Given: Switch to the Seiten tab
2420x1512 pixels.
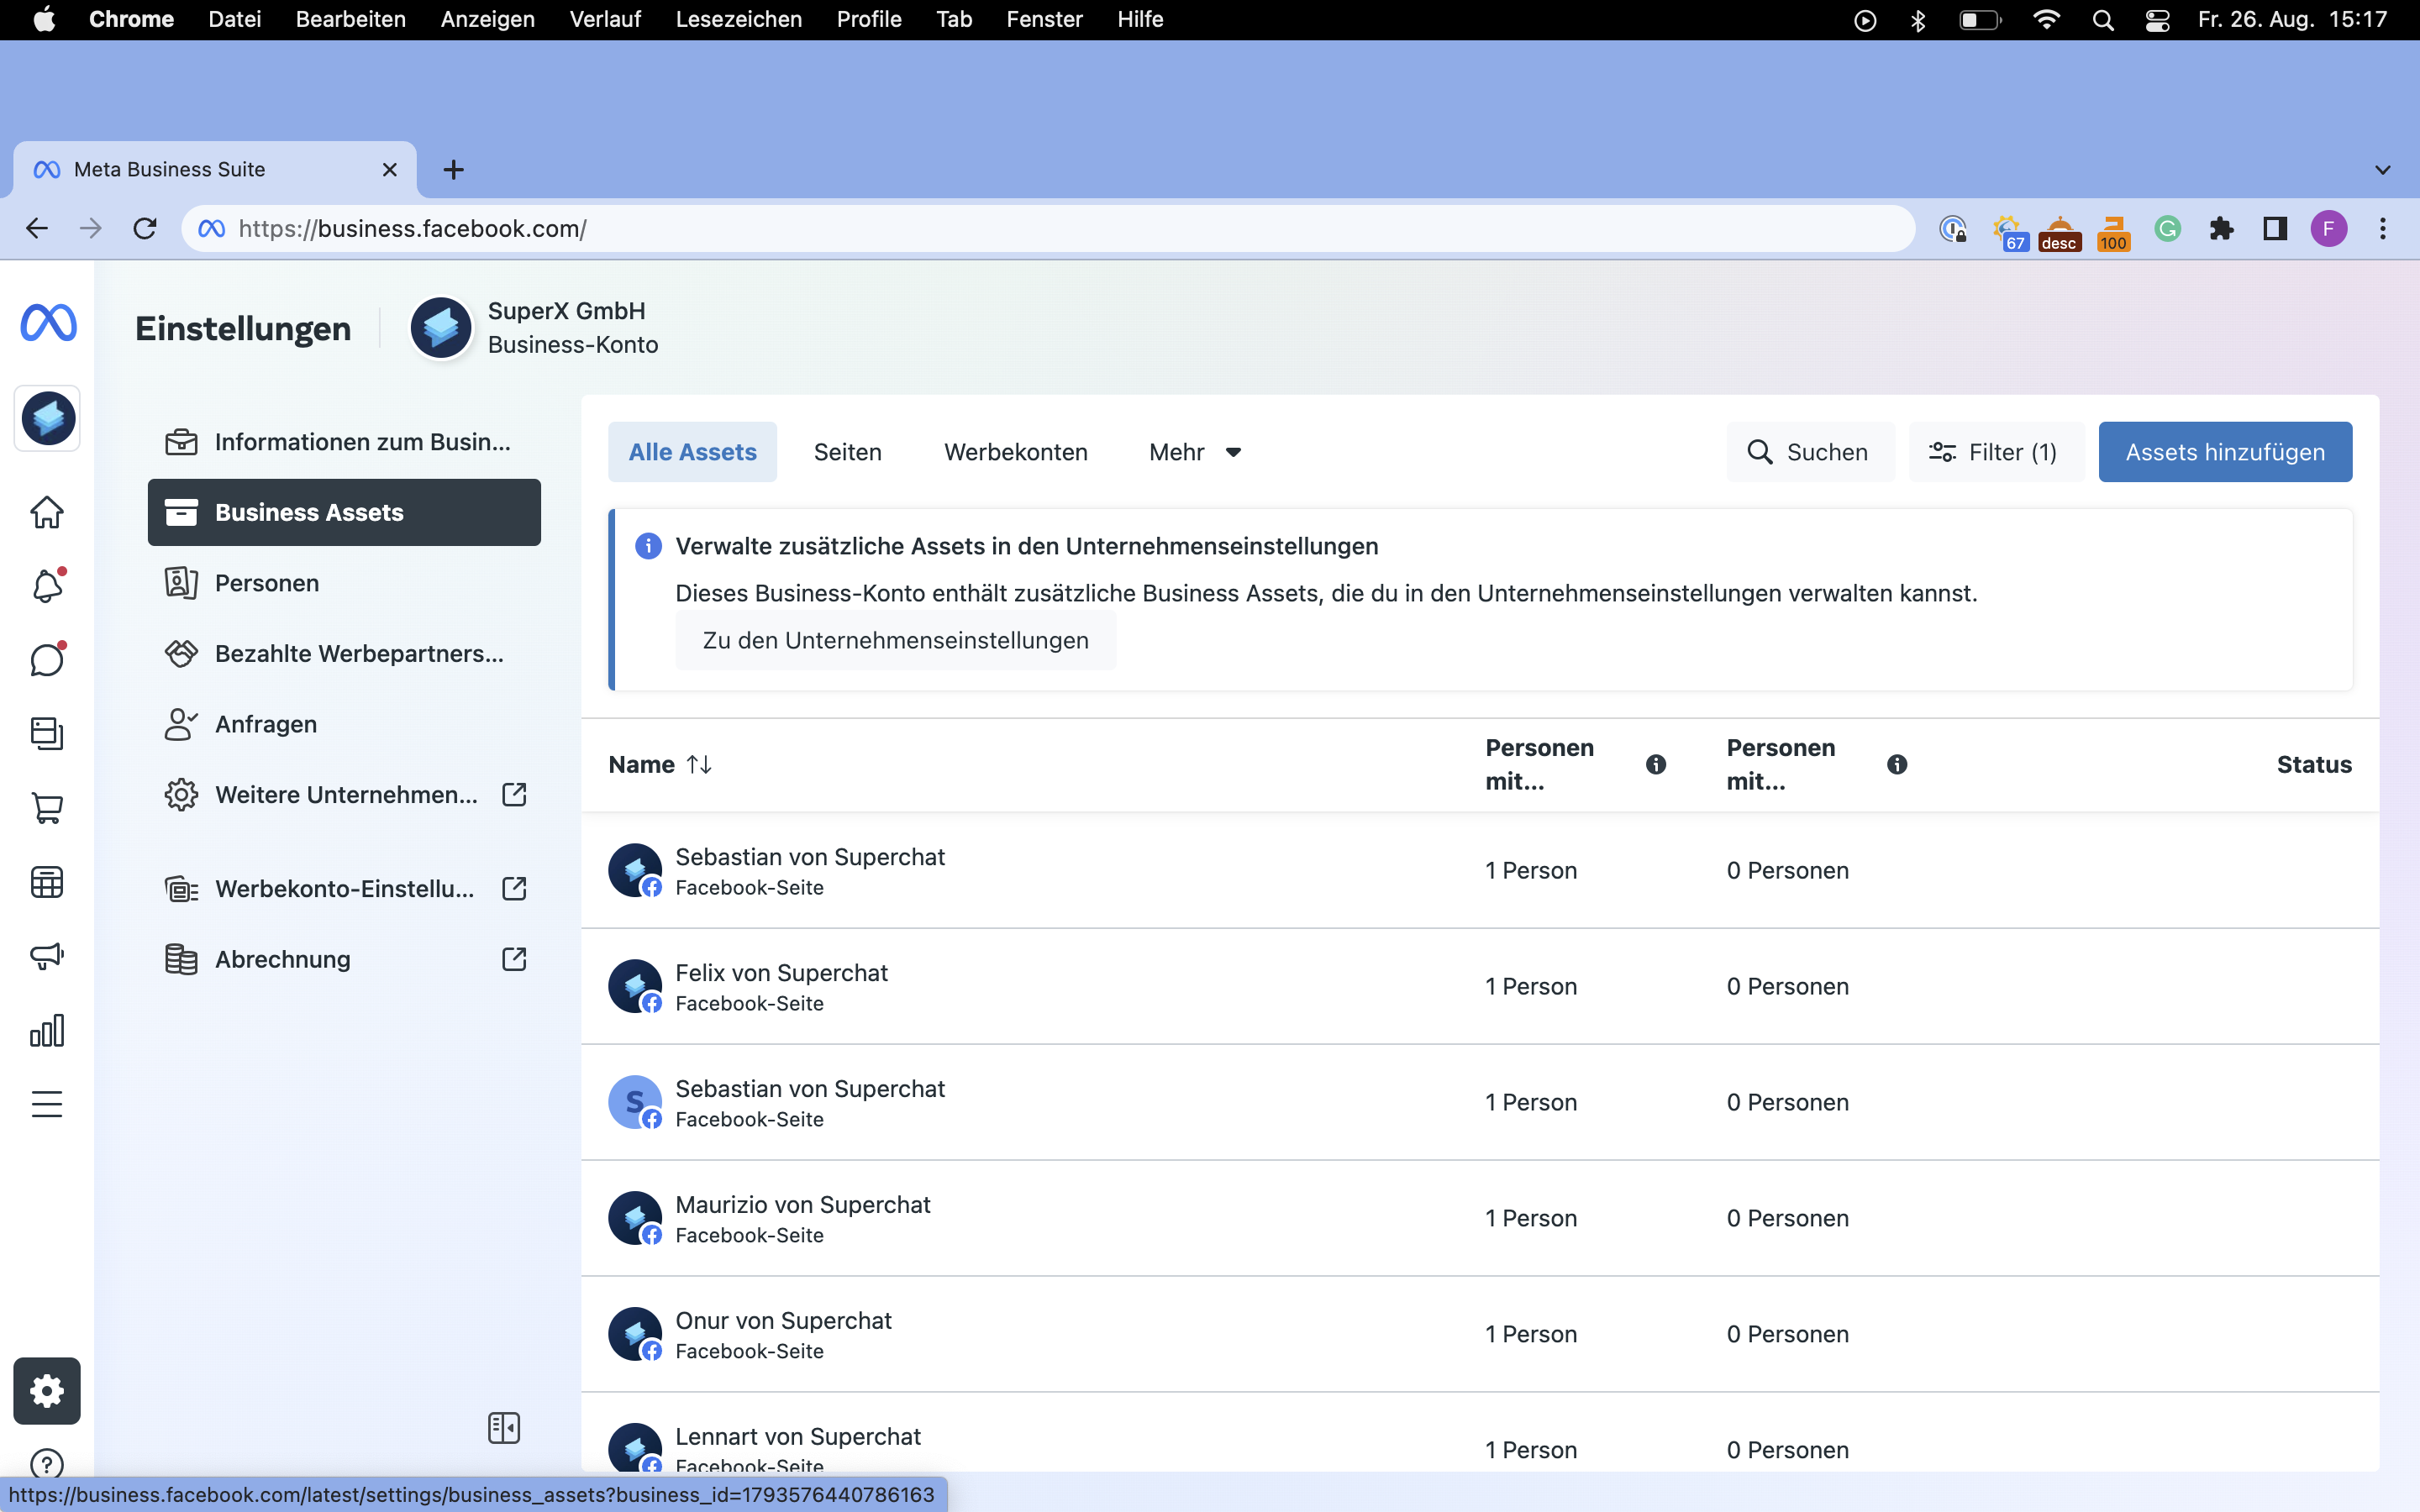Looking at the screenshot, I should (x=847, y=452).
